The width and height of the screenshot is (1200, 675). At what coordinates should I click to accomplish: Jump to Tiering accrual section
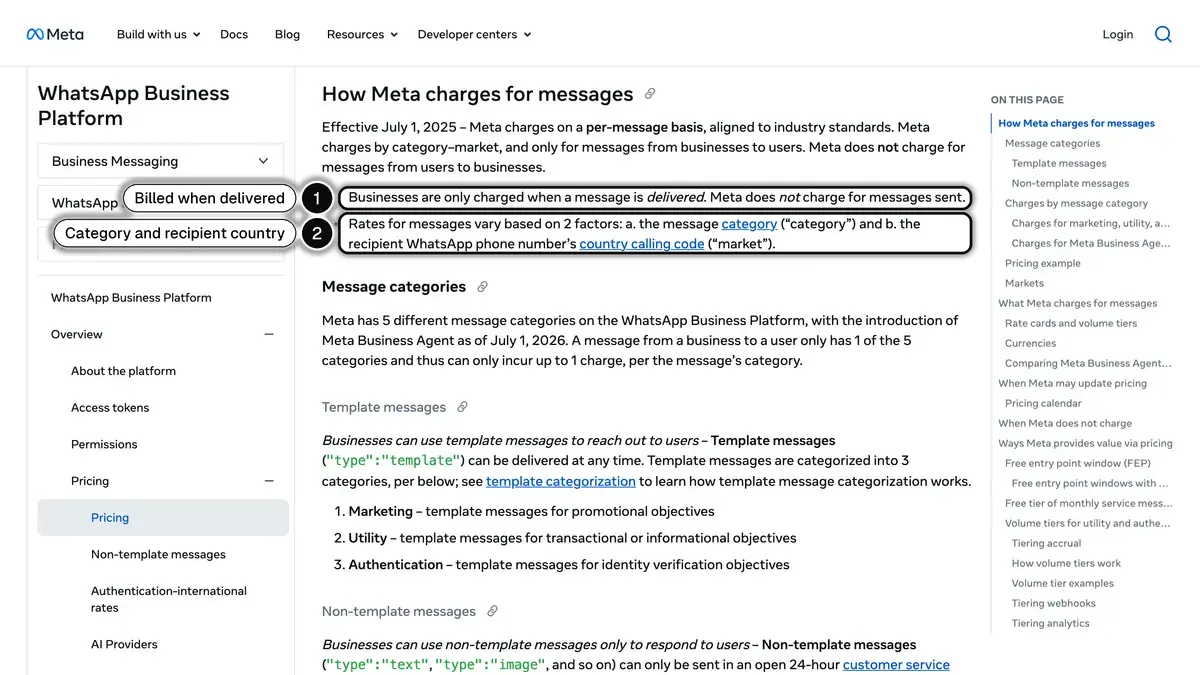point(1046,543)
